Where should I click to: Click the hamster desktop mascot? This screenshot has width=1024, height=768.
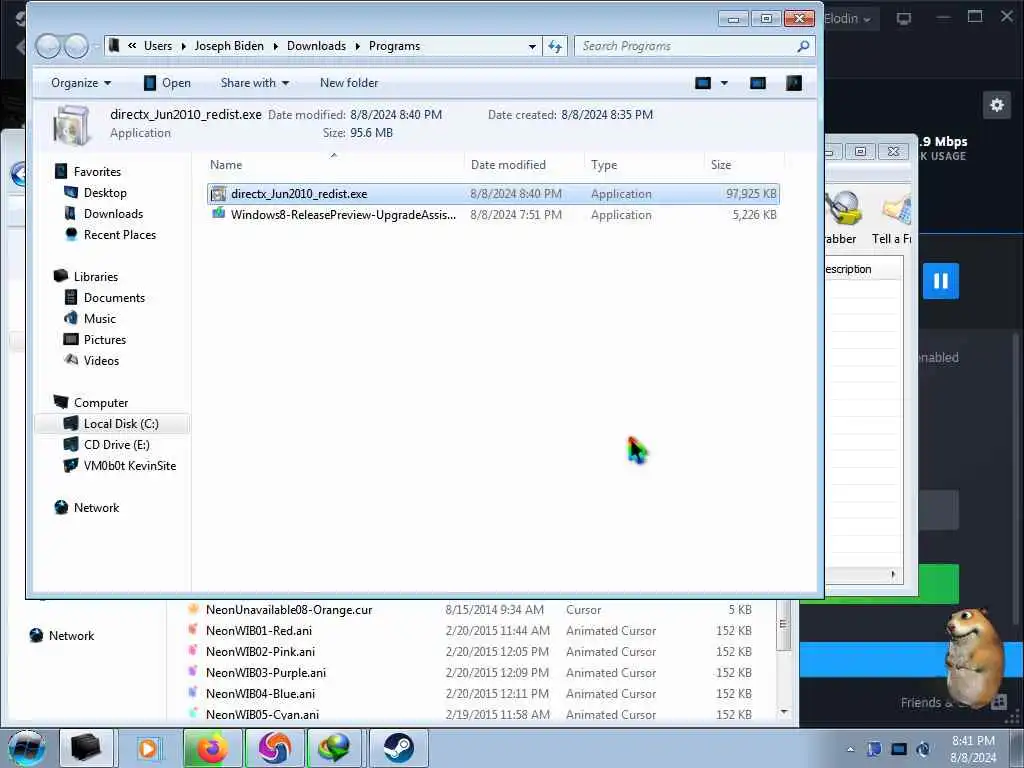pos(972,656)
